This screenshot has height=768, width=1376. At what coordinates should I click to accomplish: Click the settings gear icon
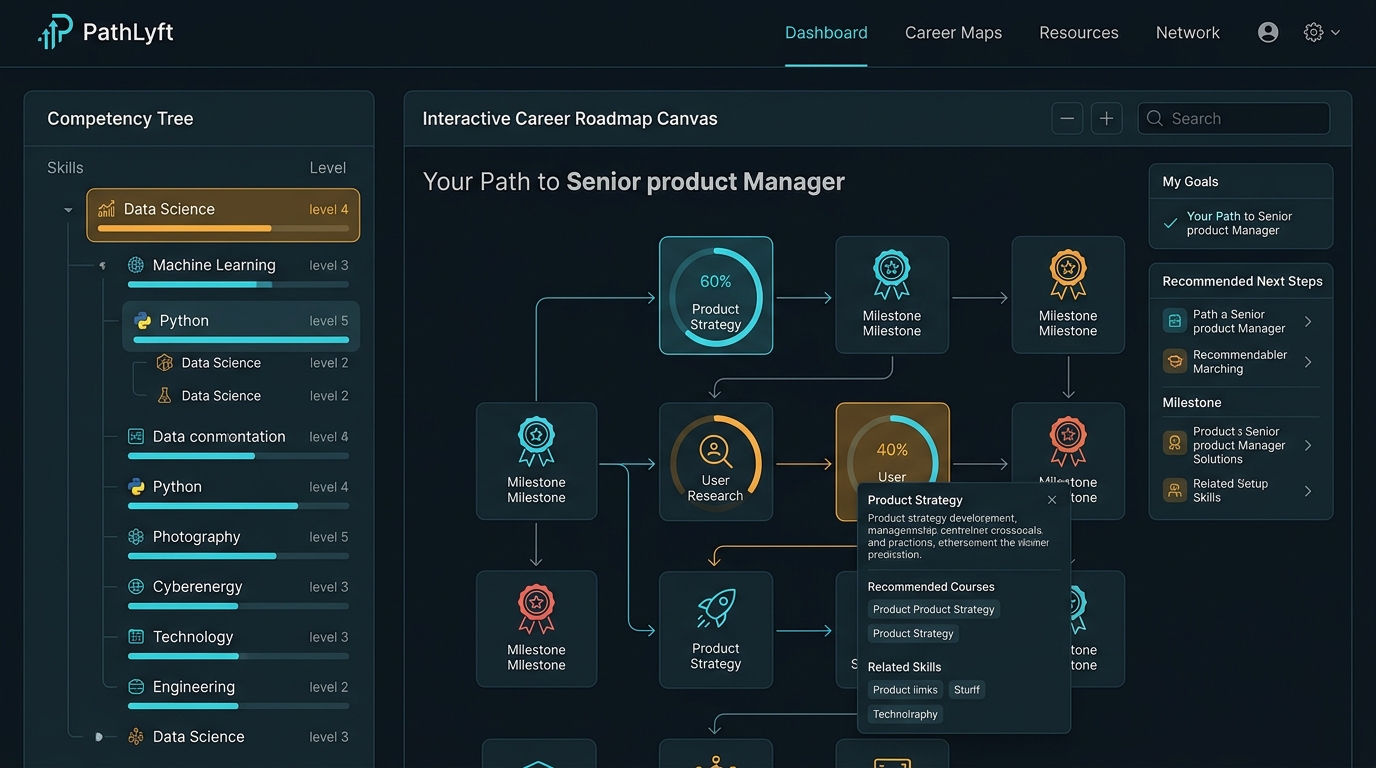click(1313, 32)
